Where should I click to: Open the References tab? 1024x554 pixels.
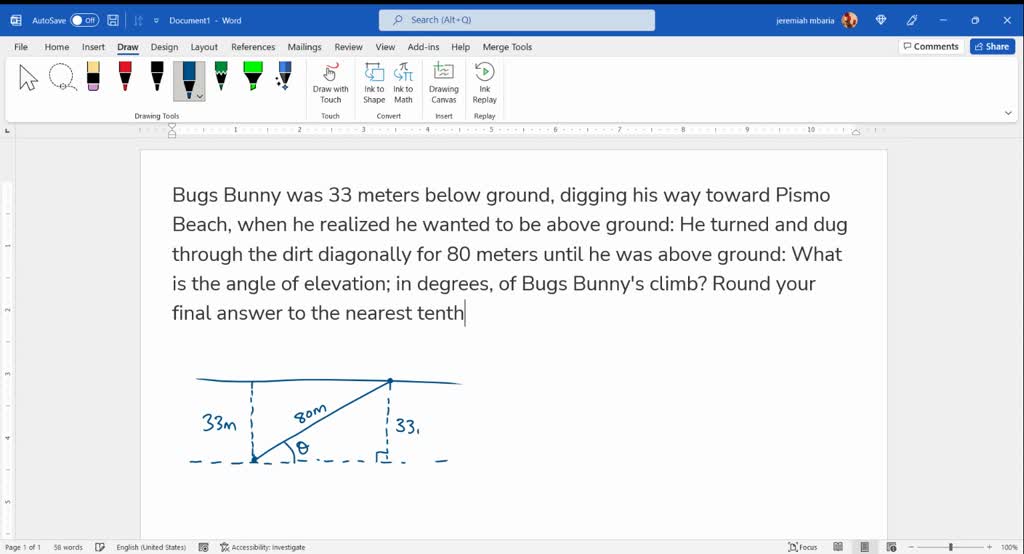click(253, 47)
